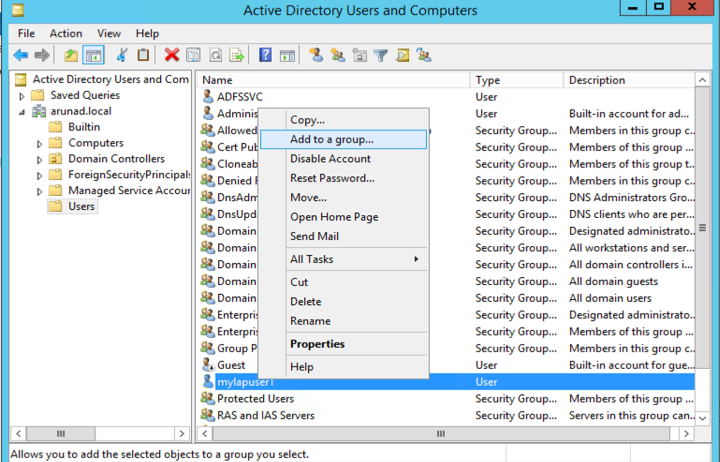The width and height of the screenshot is (720, 462).
Task: Click the Find objects toolbar icon
Action: click(403, 56)
